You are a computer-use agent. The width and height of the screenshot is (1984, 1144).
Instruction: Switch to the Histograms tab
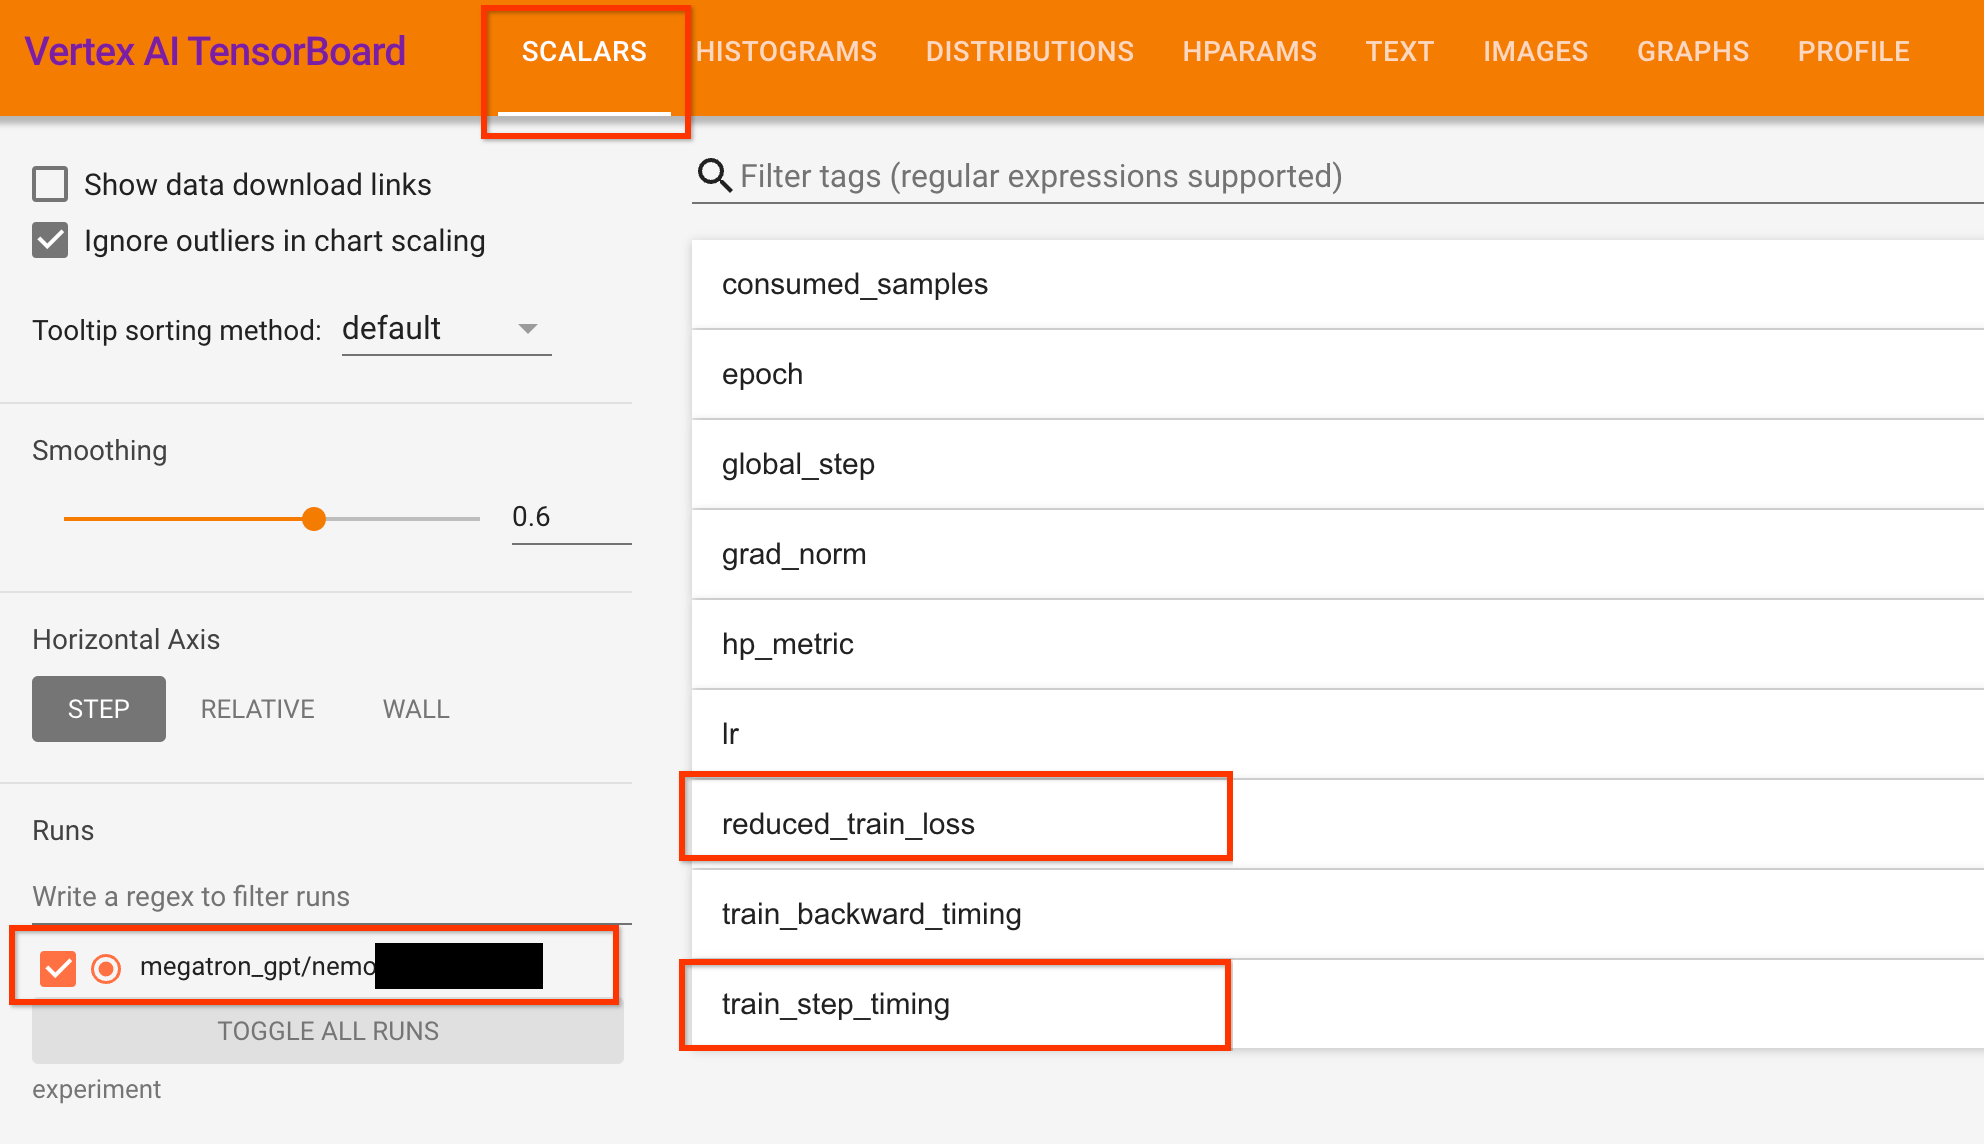[x=786, y=52]
